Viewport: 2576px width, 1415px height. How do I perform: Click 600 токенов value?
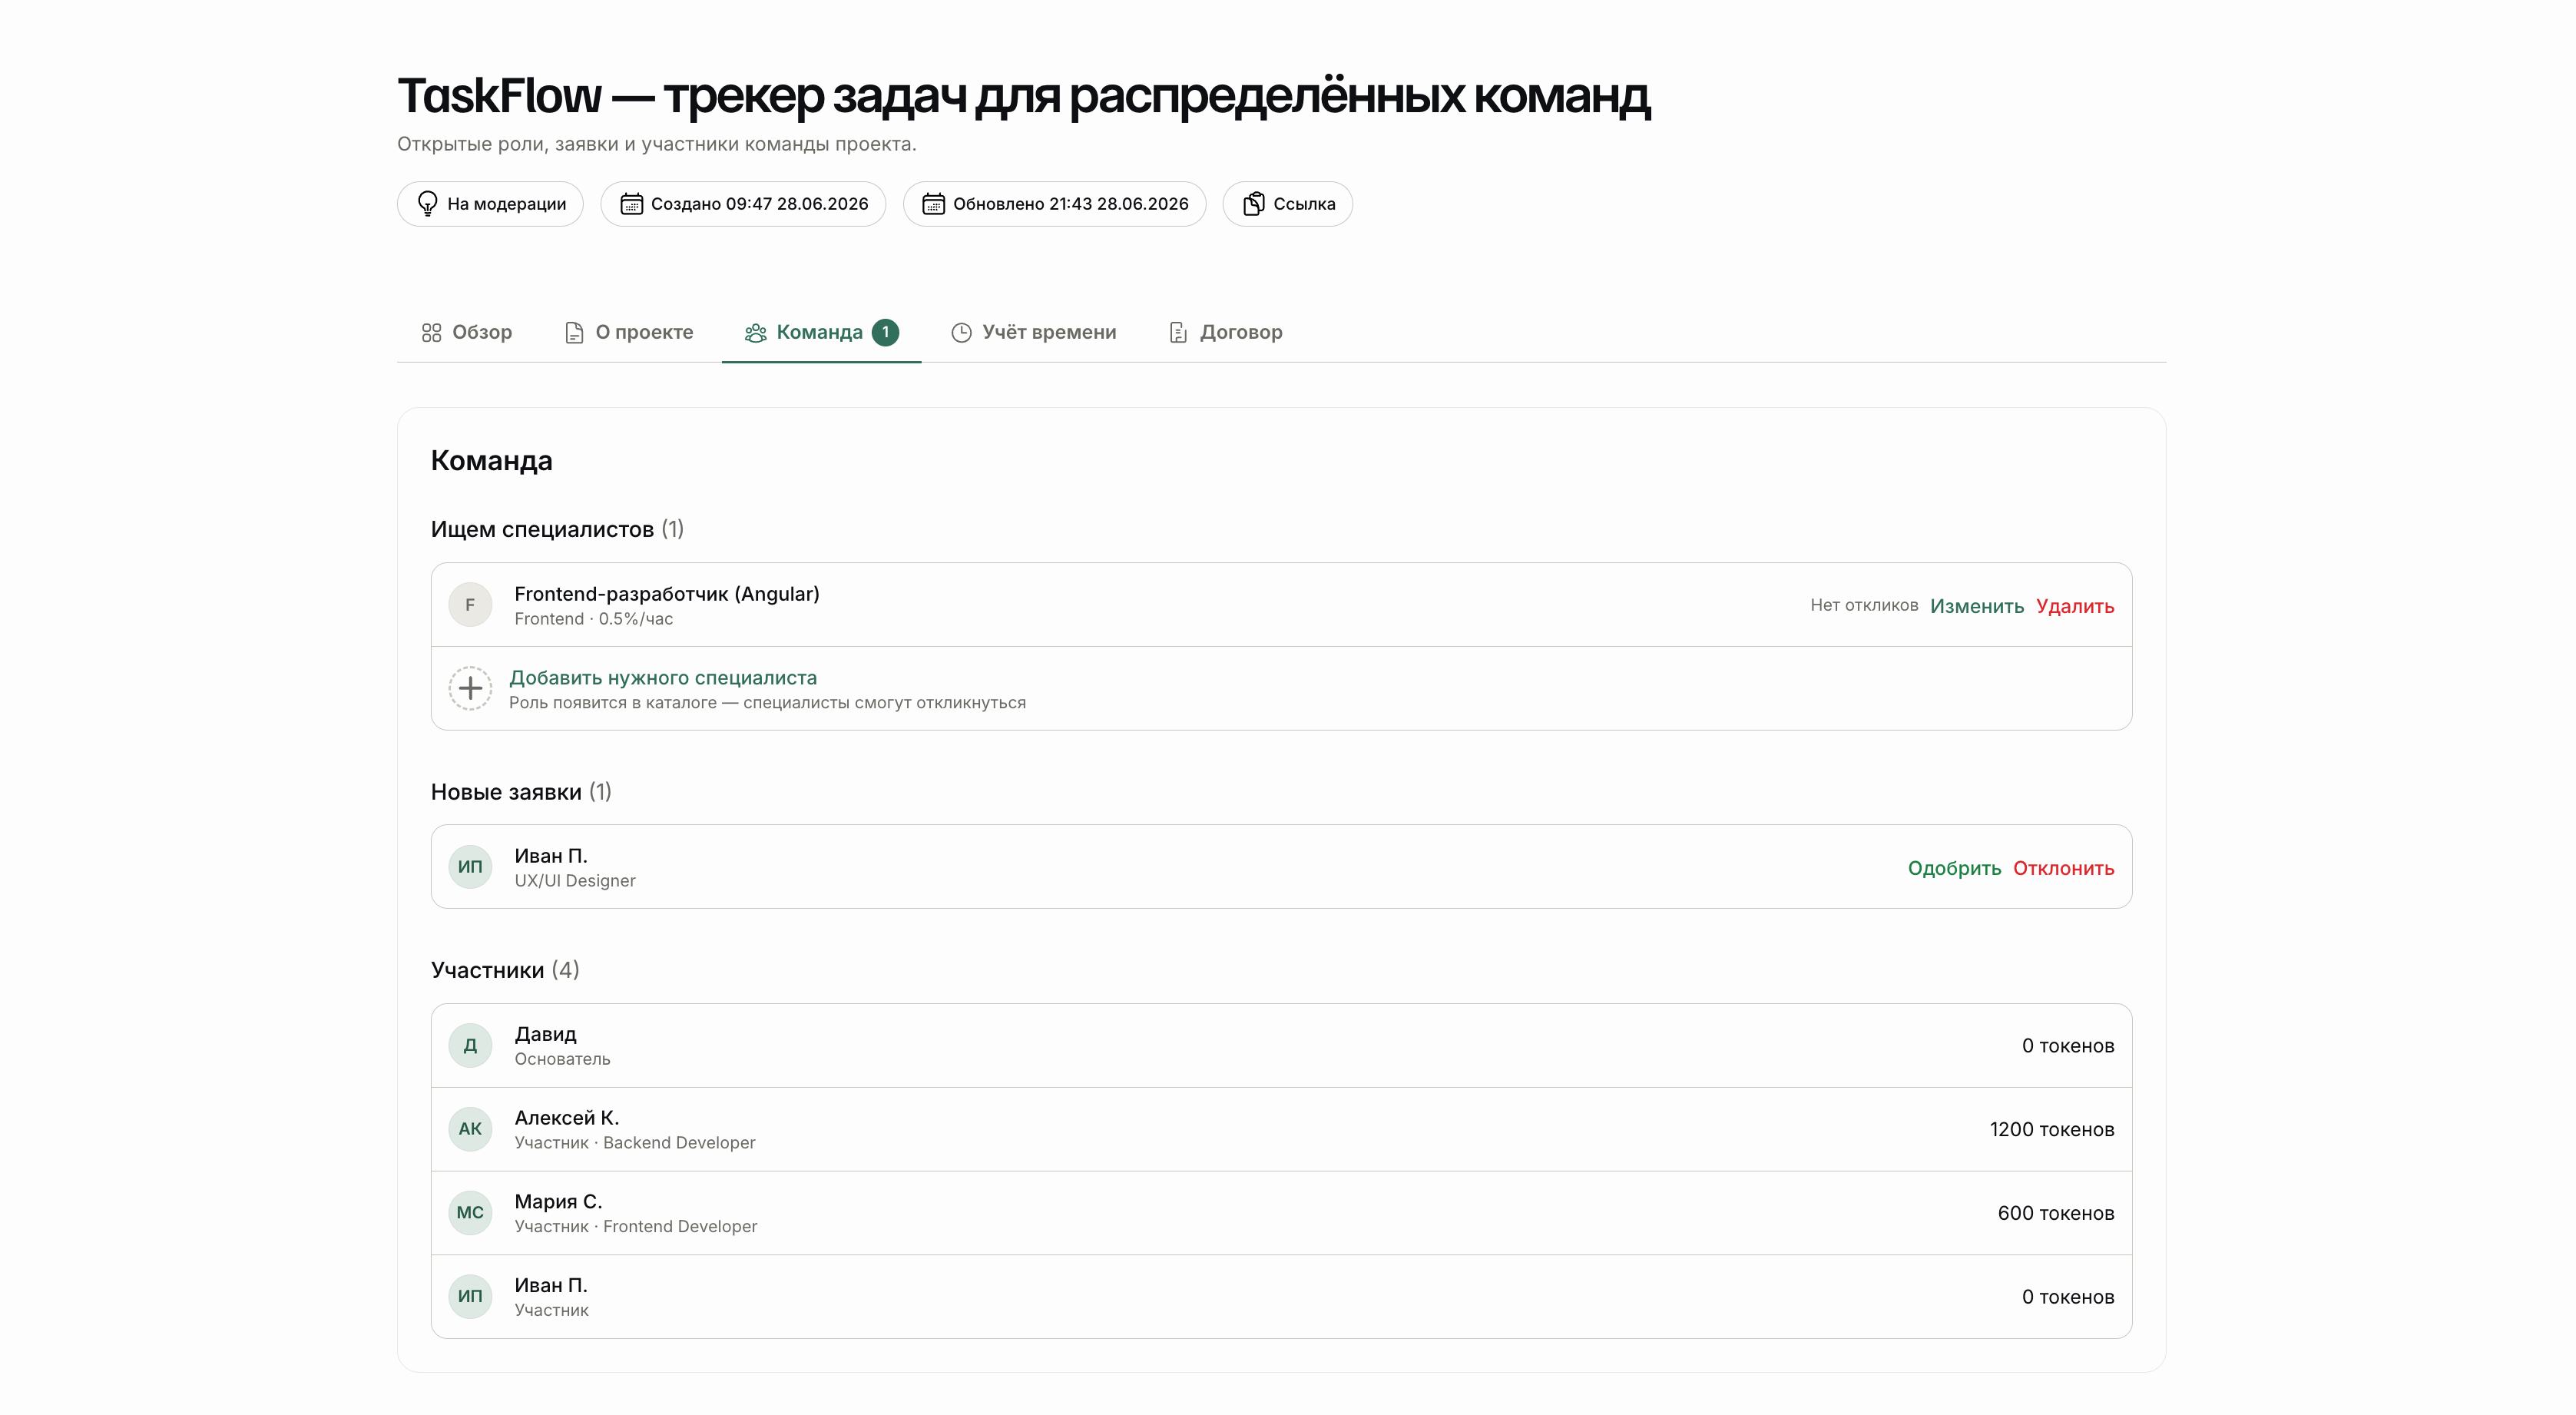point(2056,1214)
